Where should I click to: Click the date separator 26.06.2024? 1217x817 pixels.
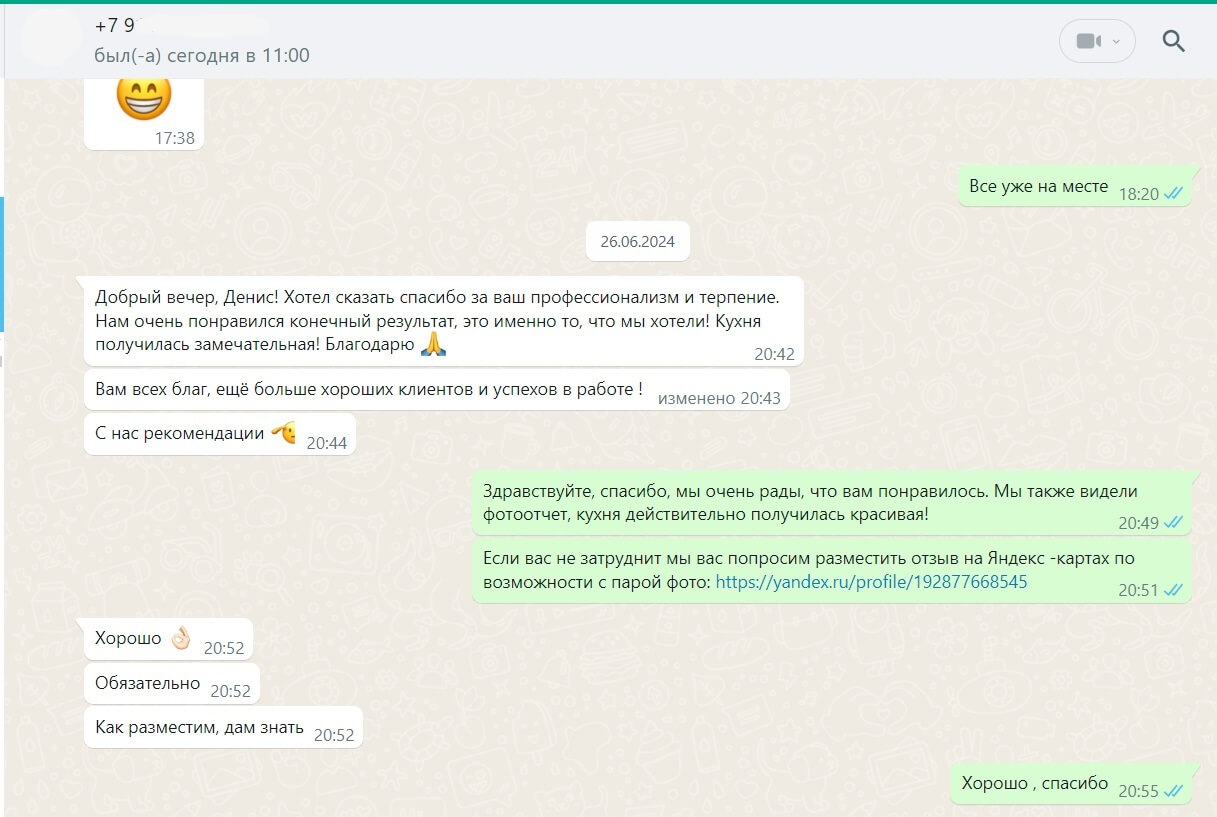637,241
